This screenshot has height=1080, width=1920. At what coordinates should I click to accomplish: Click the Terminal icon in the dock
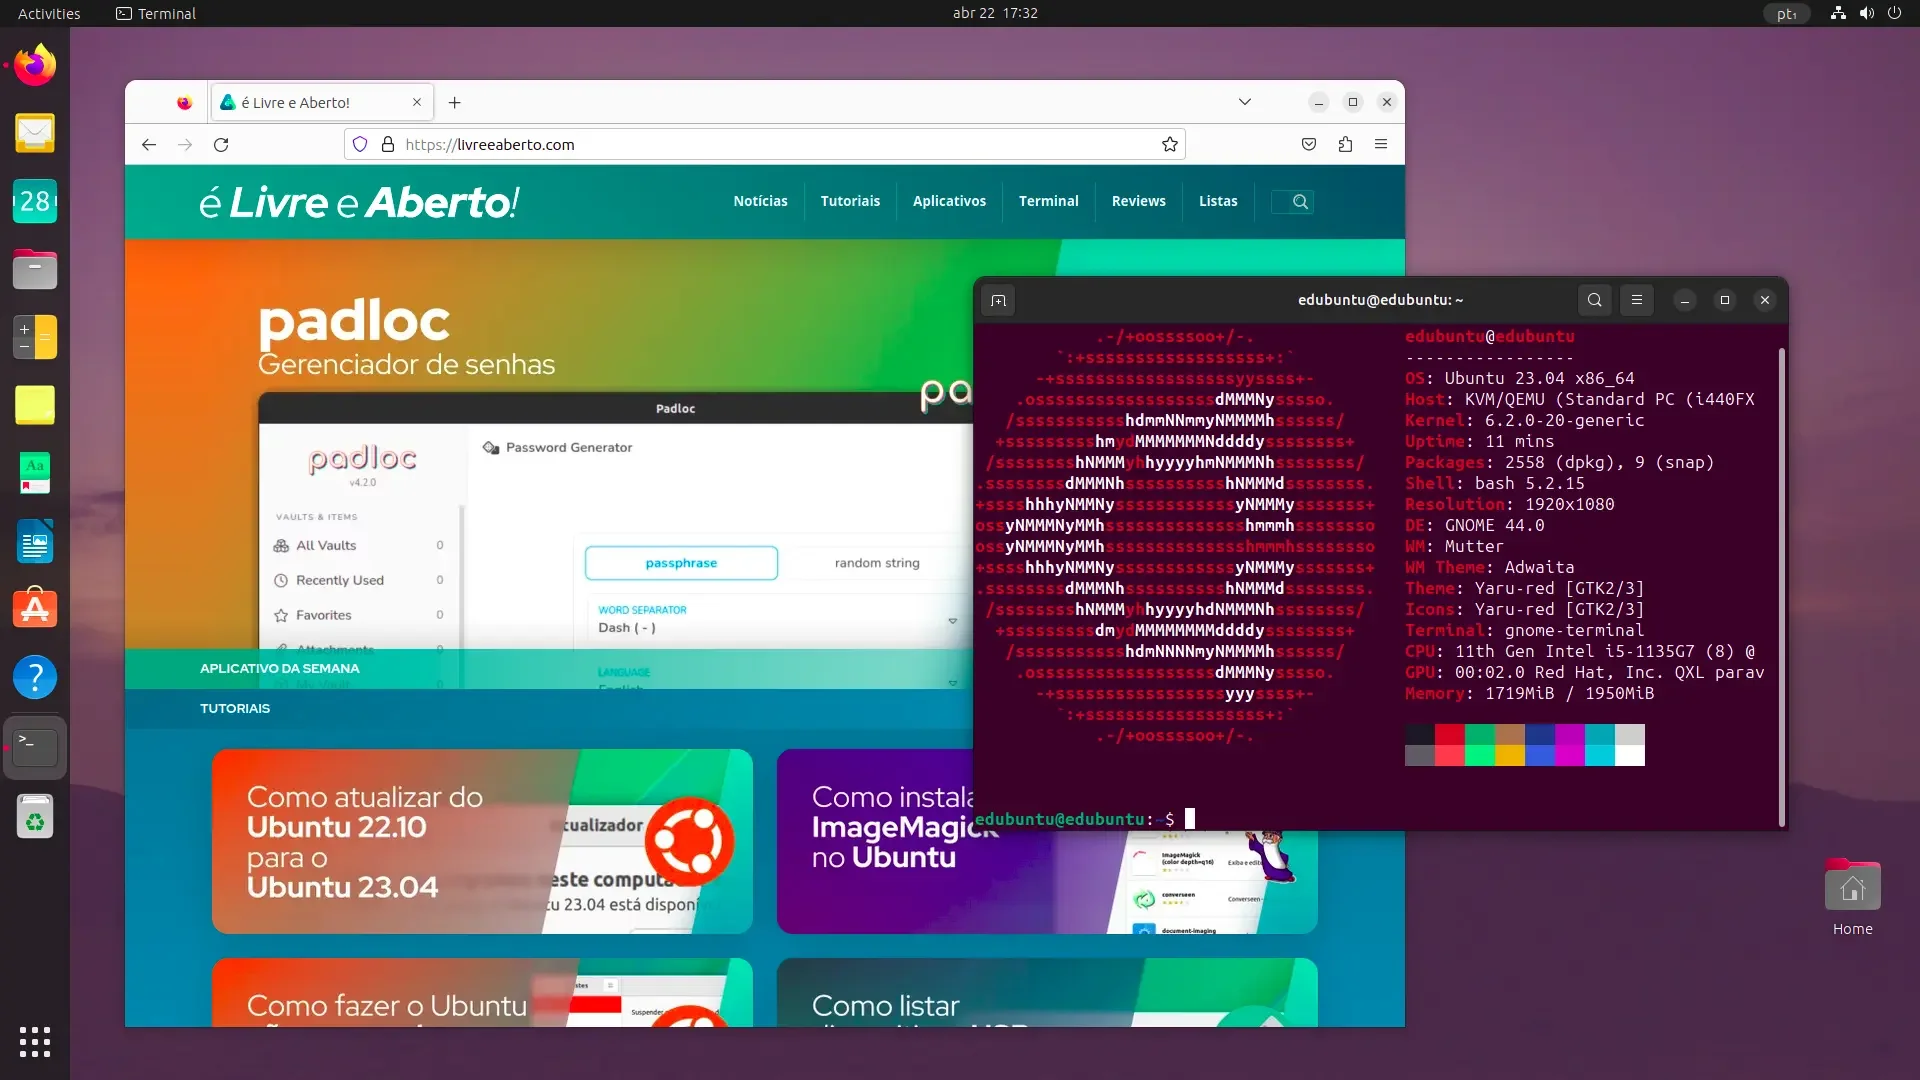point(35,747)
